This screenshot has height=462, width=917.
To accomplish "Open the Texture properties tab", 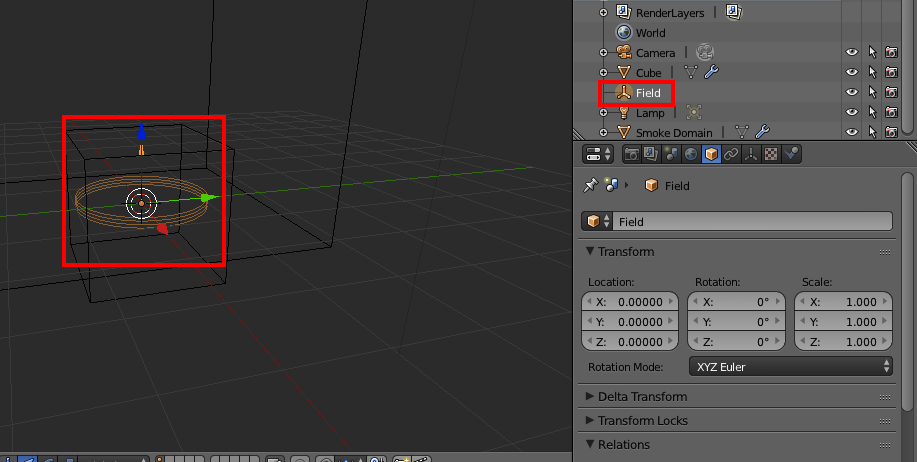I will pos(771,154).
